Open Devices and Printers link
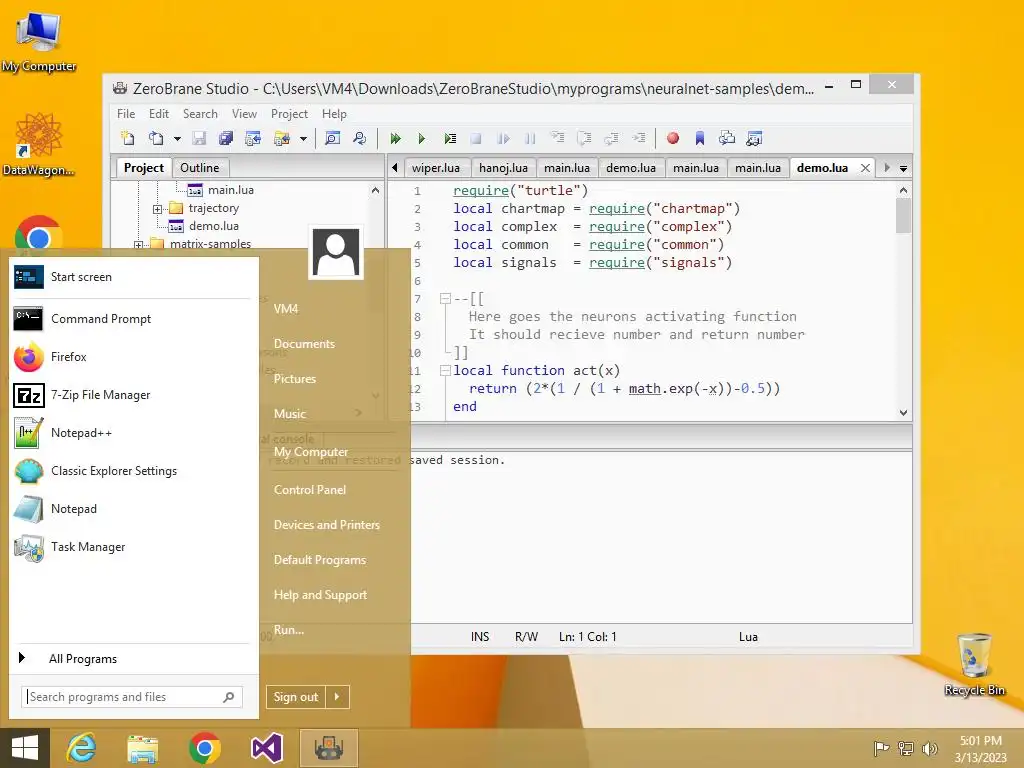This screenshot has width=1024, height=768. [327, 525]
